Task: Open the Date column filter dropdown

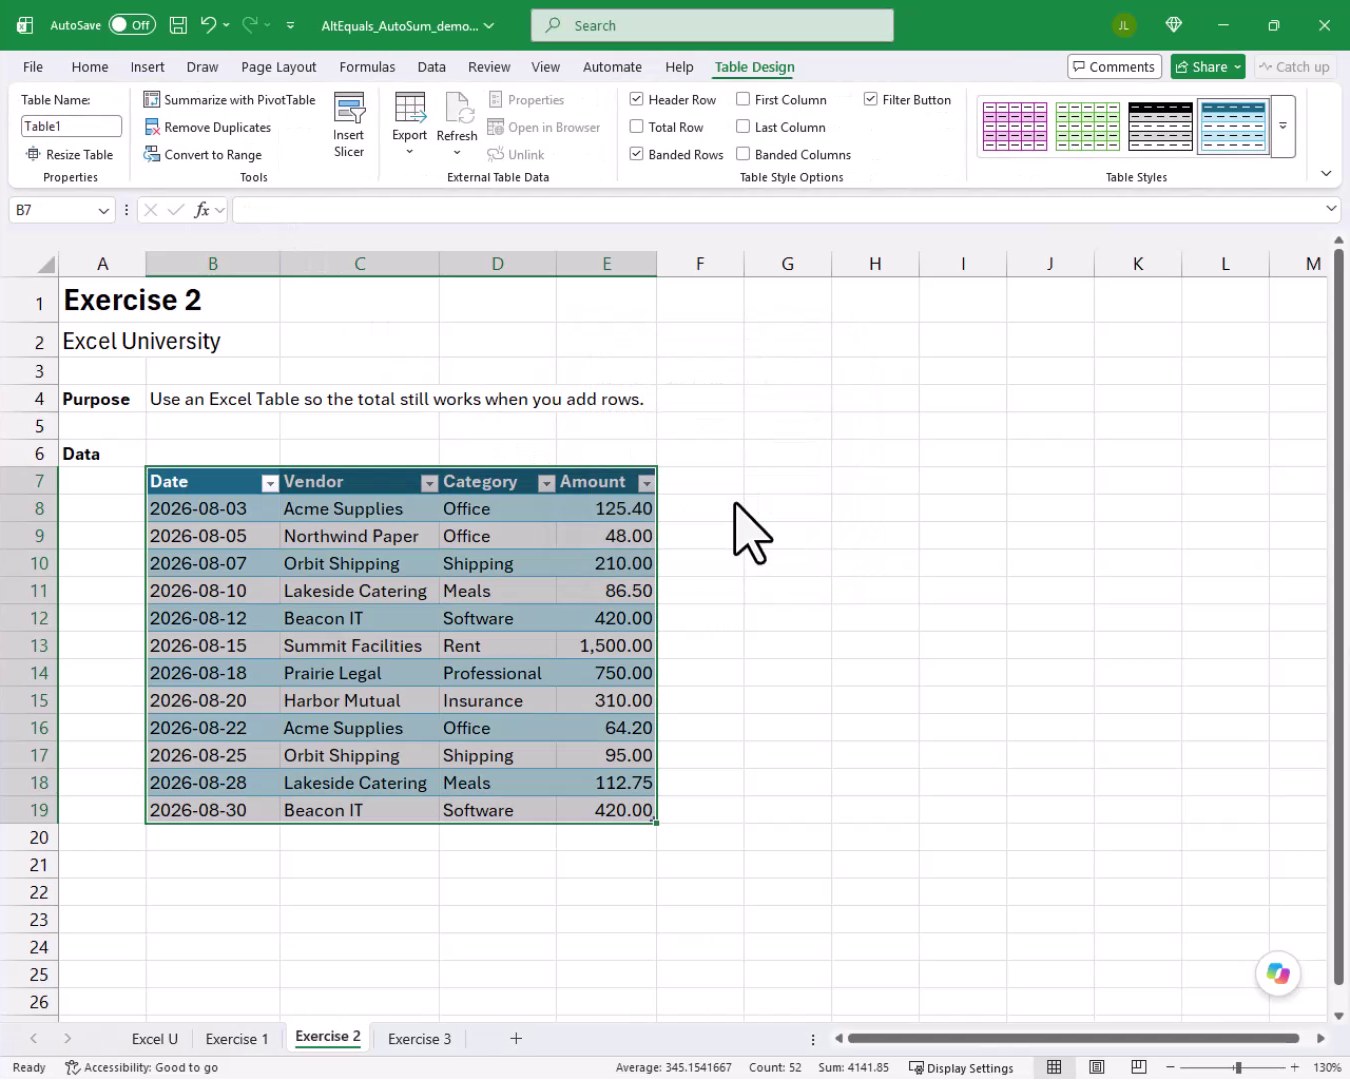Action: (x=269, y=483)
